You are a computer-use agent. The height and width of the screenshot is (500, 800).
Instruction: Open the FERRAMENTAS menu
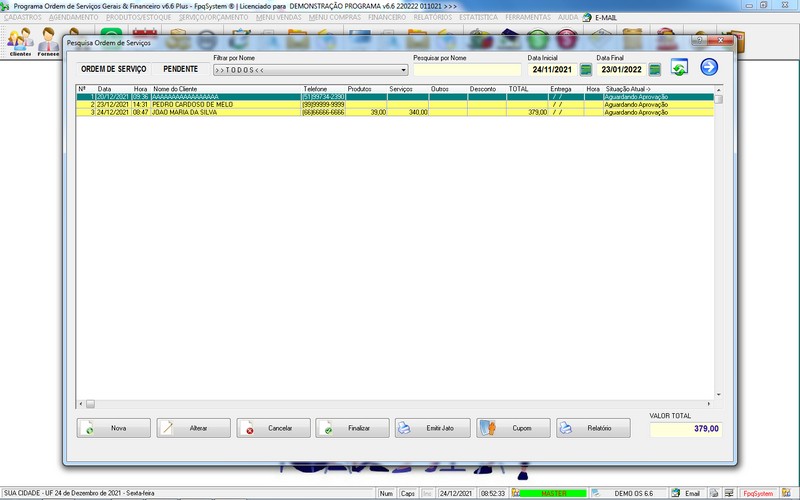(x=528, y=17)
